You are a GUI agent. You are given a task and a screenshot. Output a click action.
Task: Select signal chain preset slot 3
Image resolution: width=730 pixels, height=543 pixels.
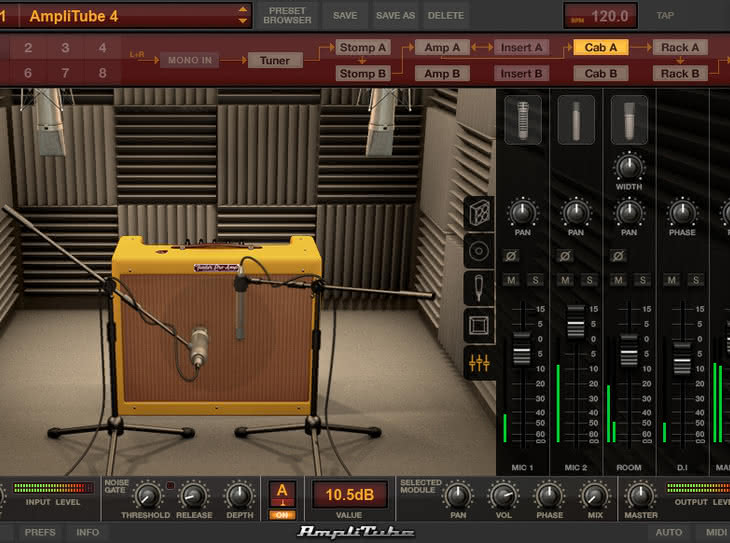pyautogui.click(x=65, y=48)
